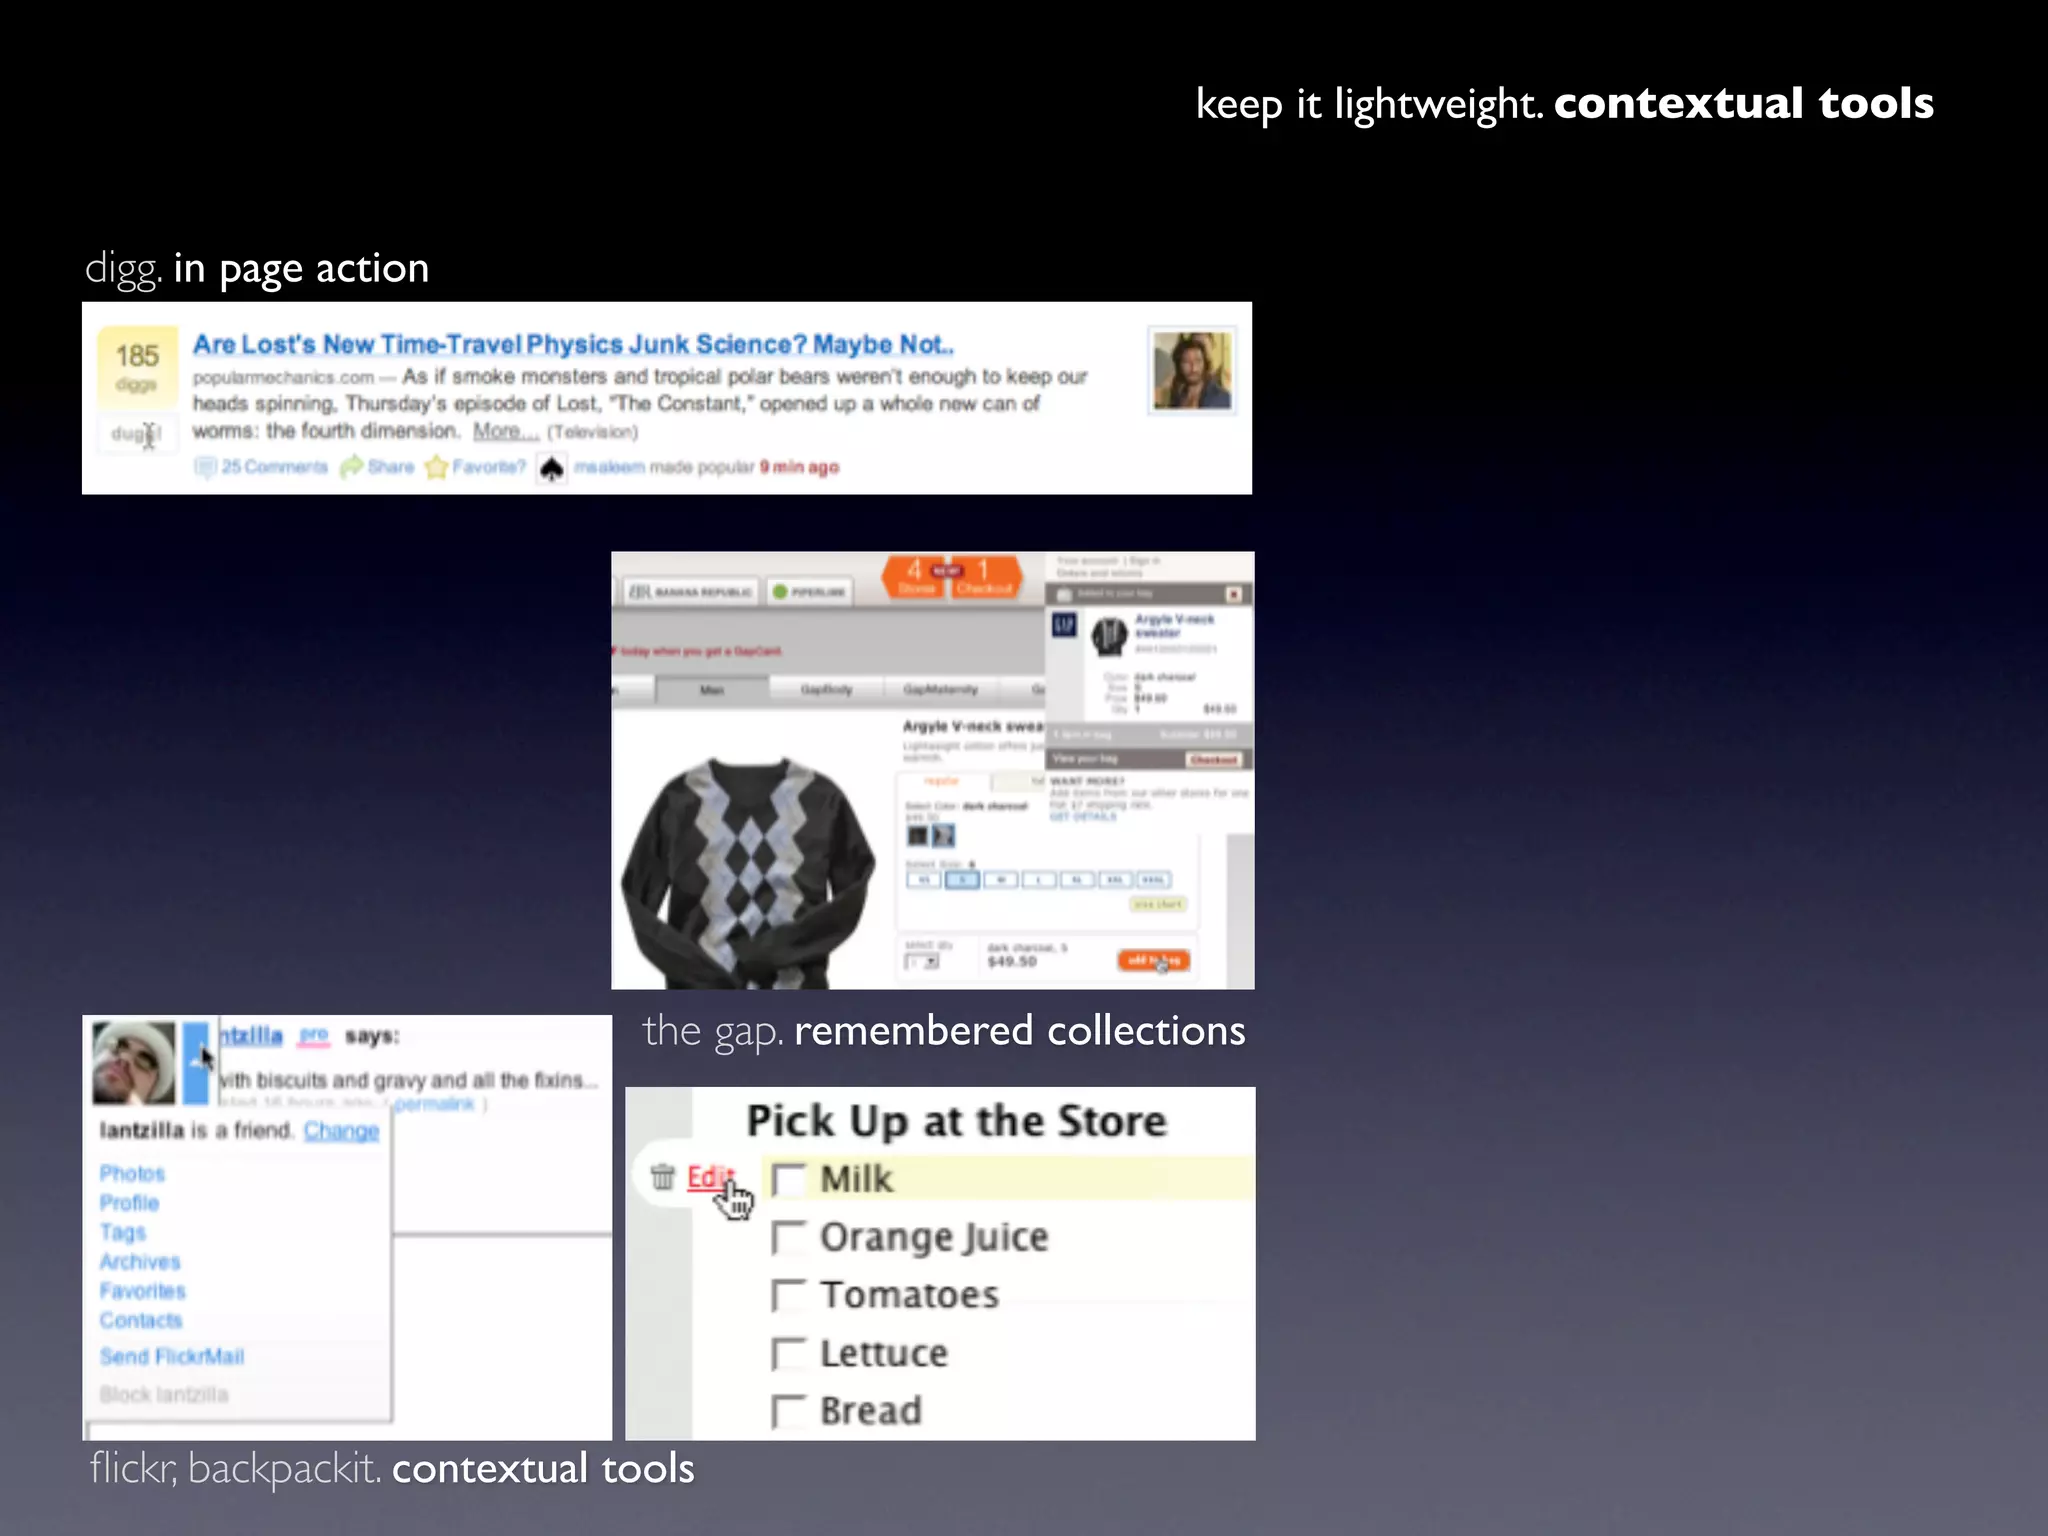
Task: Open the Digg story thumbnail photo
Action: (1192, 371)
